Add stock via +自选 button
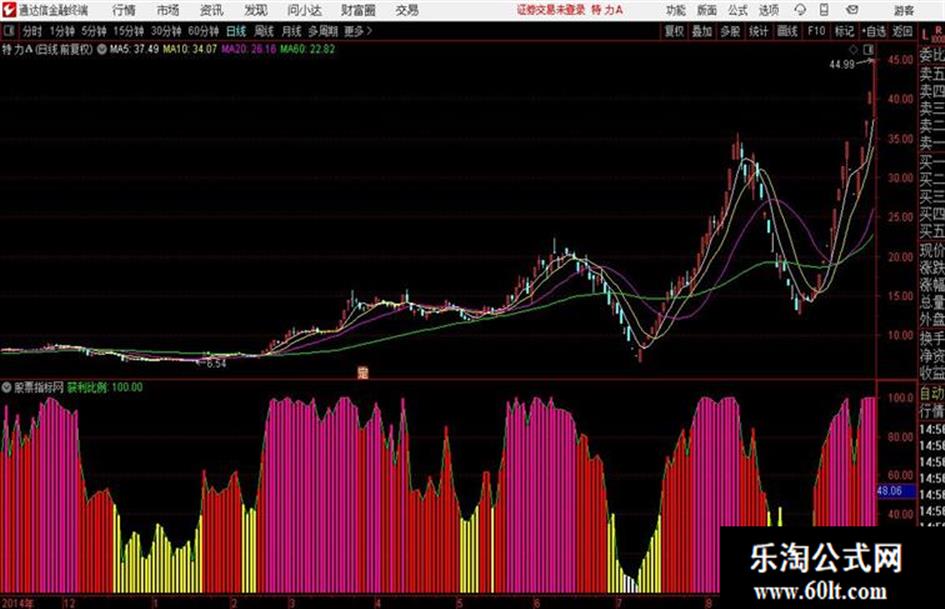This screenshot has width=945, height=609. pyautogui.click(x=873, y=31)
